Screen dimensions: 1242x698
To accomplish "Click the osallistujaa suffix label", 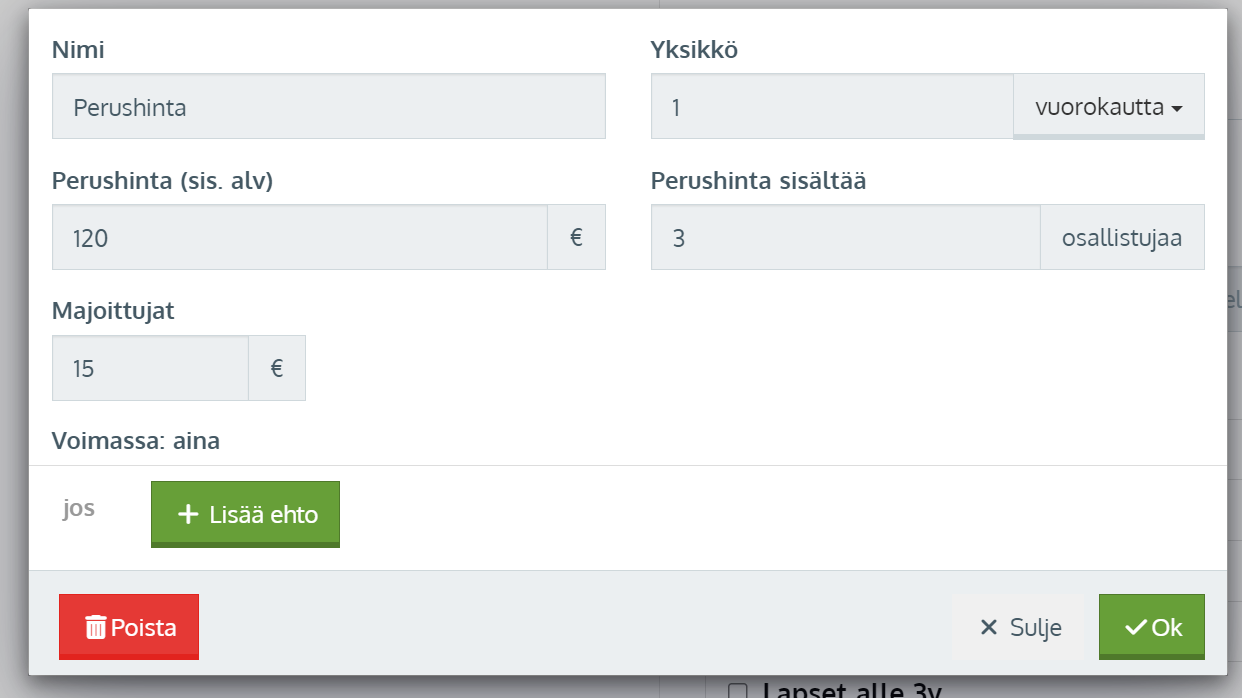I will pos(1122,238).
